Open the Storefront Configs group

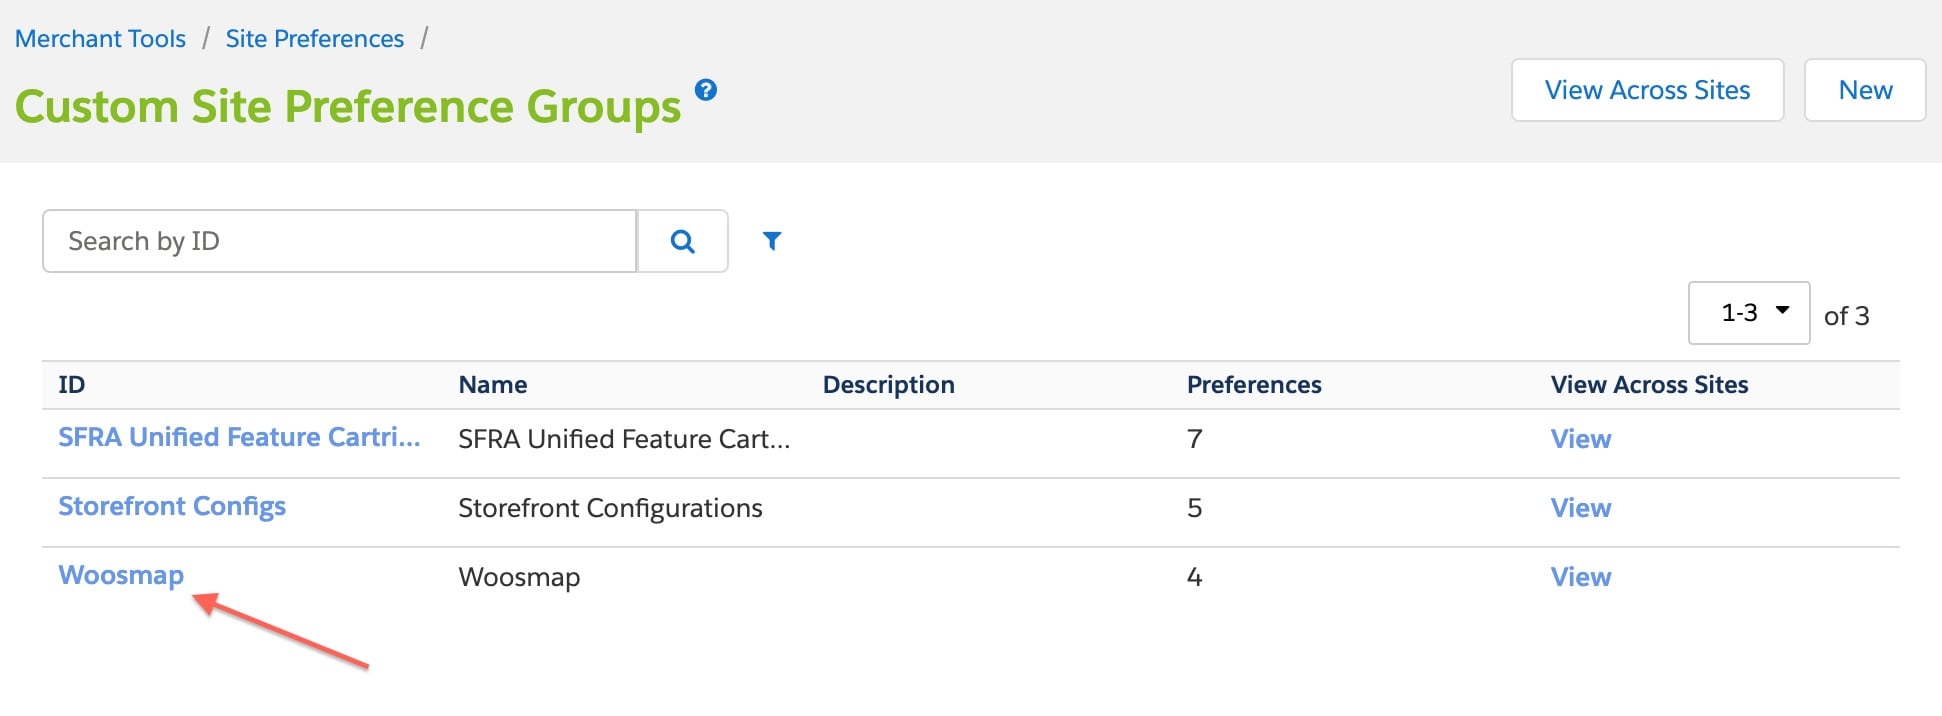click(x=172, y=506)
